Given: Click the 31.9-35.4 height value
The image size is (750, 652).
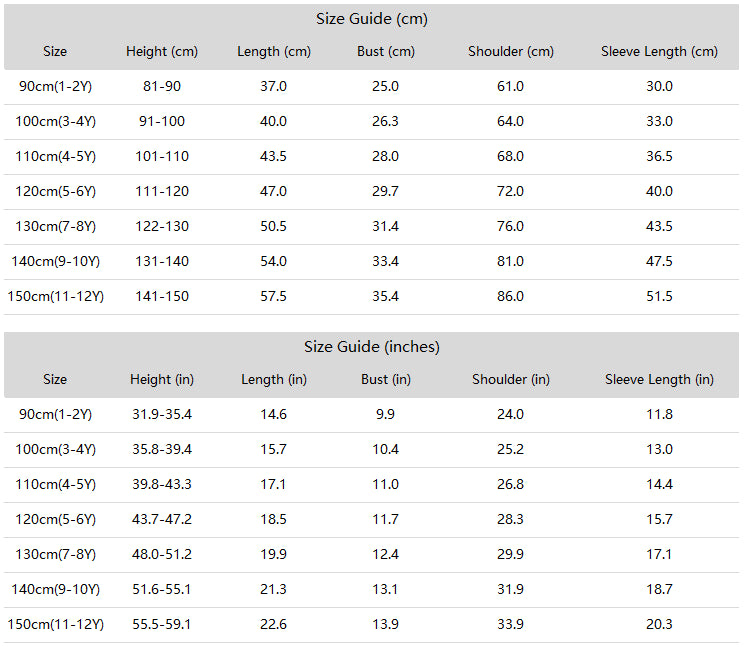Looking at the screenshot, I should (162, 415).
